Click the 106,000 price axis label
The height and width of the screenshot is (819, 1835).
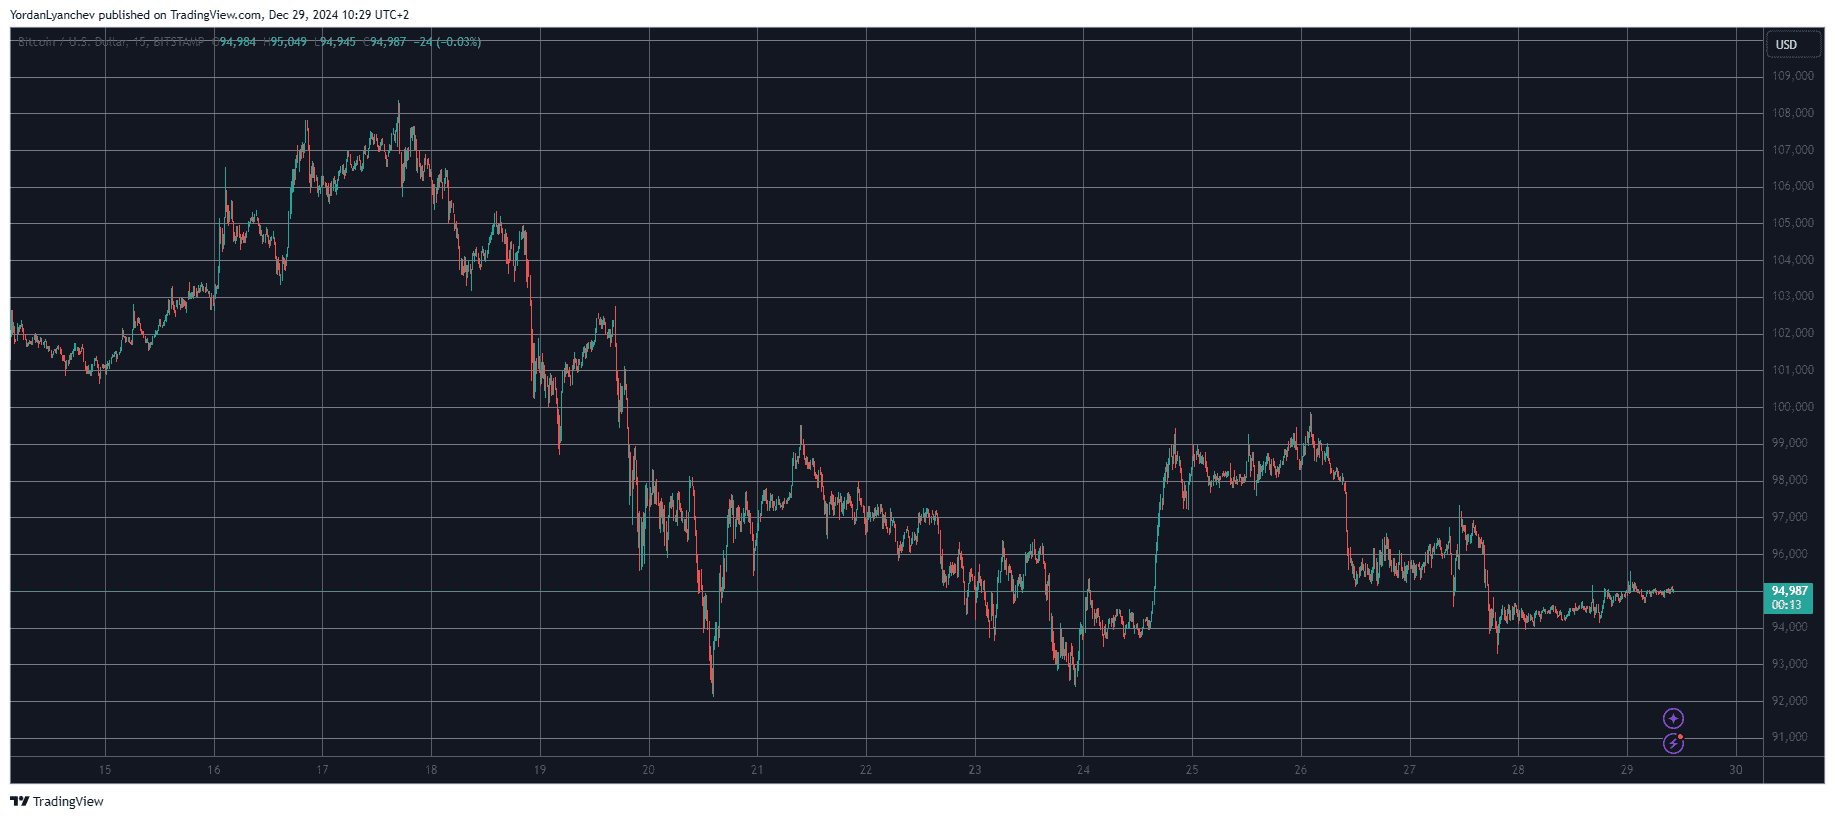1793,186
